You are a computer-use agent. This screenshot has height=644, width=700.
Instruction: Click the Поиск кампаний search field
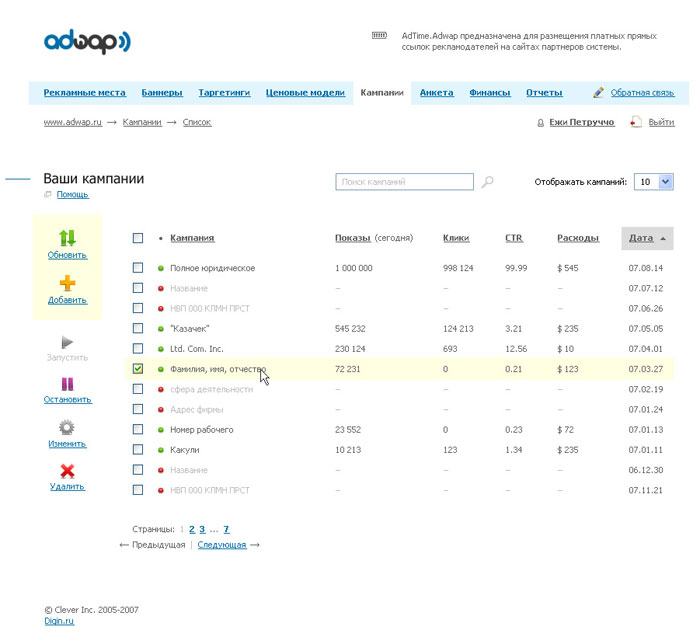[404, 182]
